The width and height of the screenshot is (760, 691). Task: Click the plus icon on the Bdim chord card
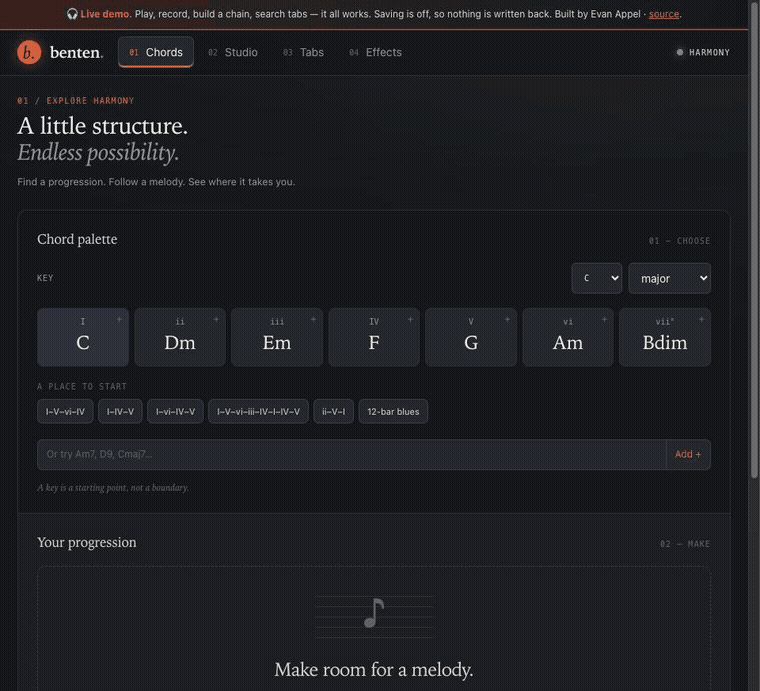(701, 319)
